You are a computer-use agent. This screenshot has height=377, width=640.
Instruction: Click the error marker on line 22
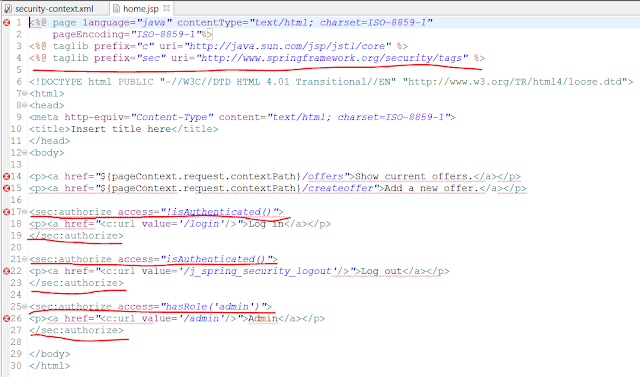point(6,271)
